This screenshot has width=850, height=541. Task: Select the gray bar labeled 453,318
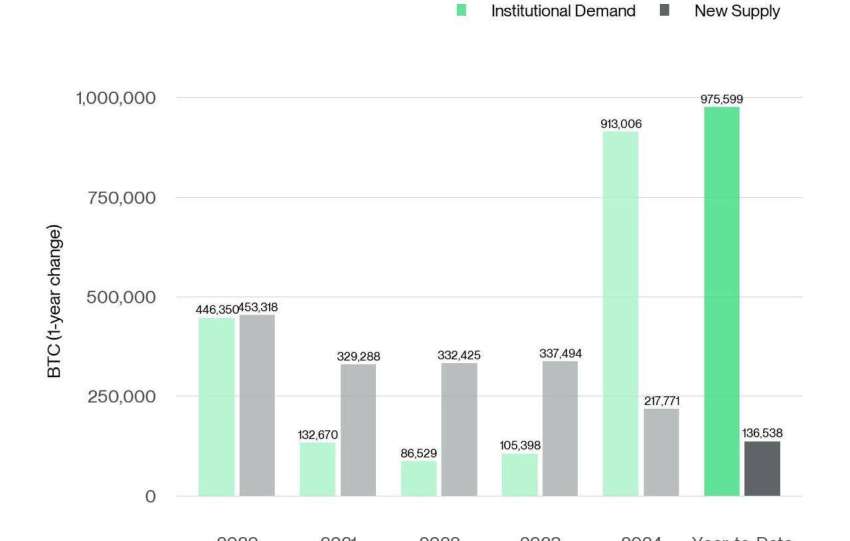click(x=257, y=405)
